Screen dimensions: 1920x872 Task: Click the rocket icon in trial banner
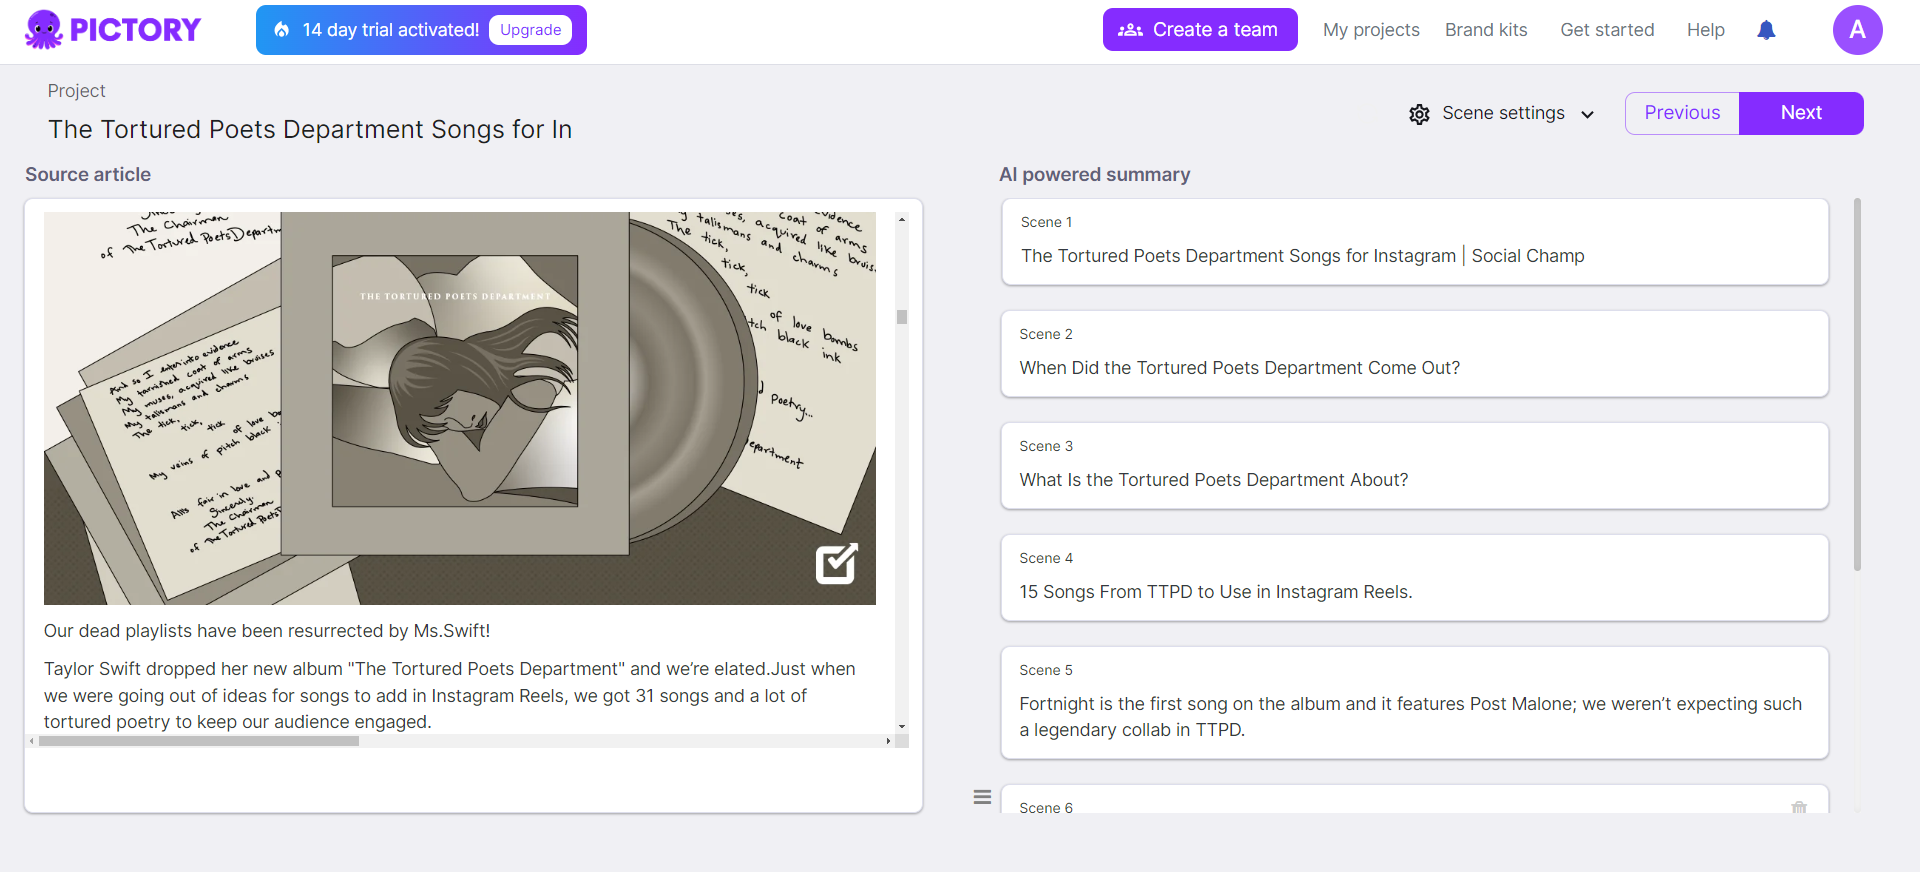282,30
